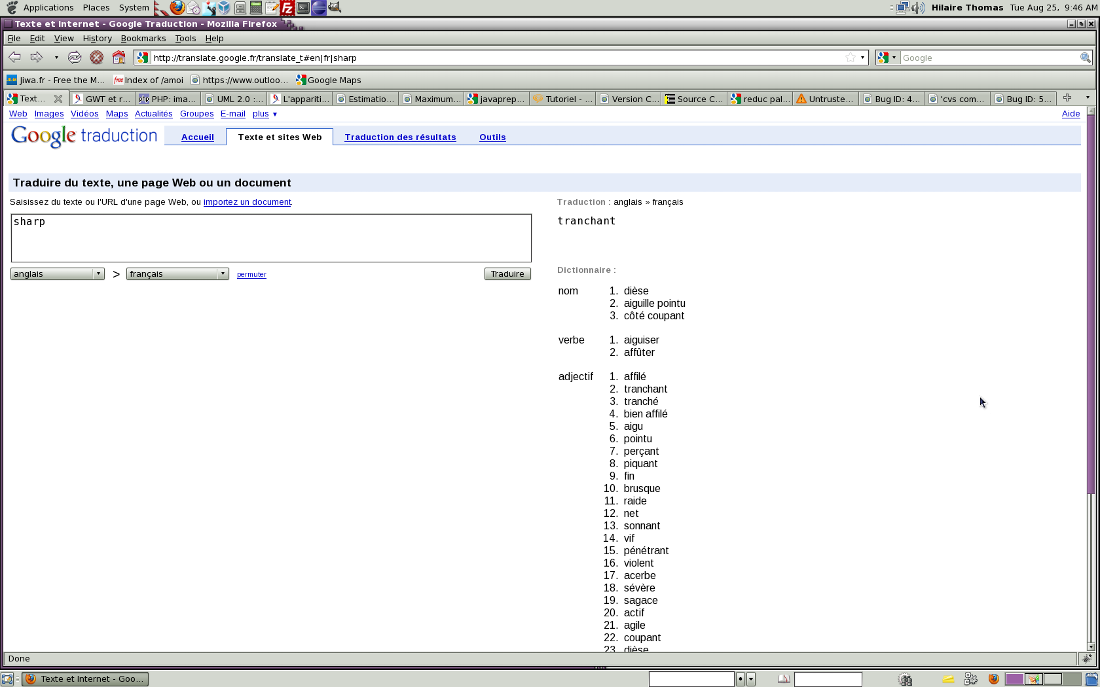This screenshot has height=687, width=1100.
Task: Launch the Eclipse blue globe icon
Action: [318, 8]
